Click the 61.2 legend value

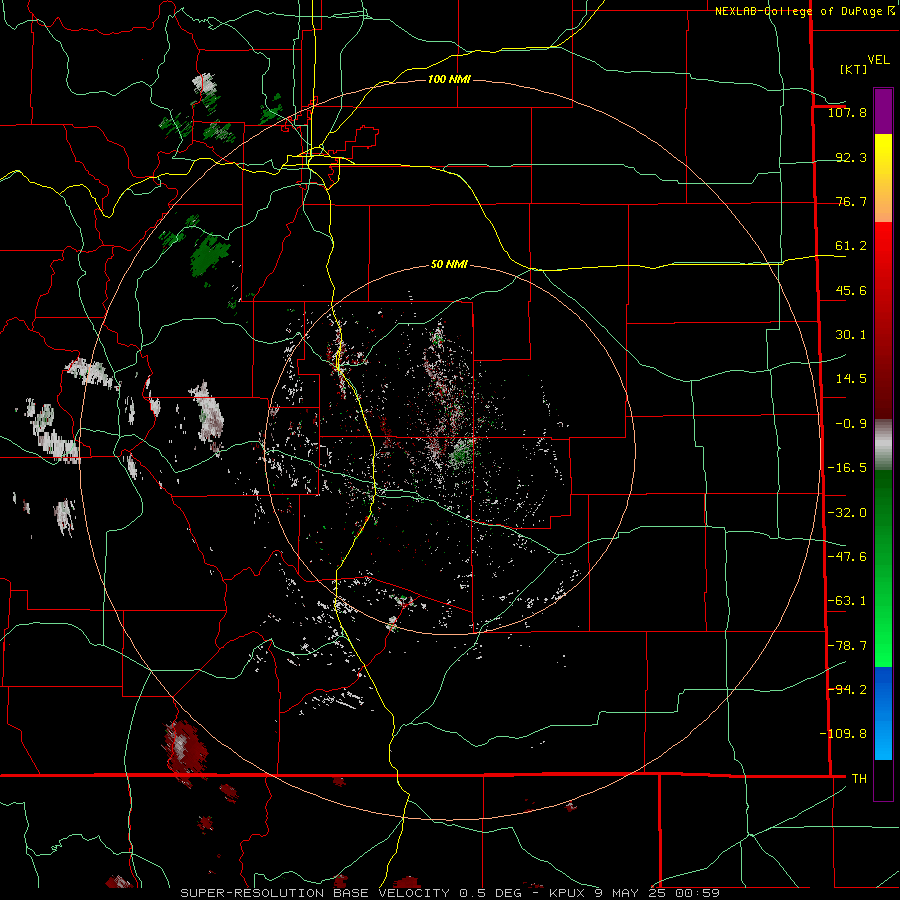(851, 246)
